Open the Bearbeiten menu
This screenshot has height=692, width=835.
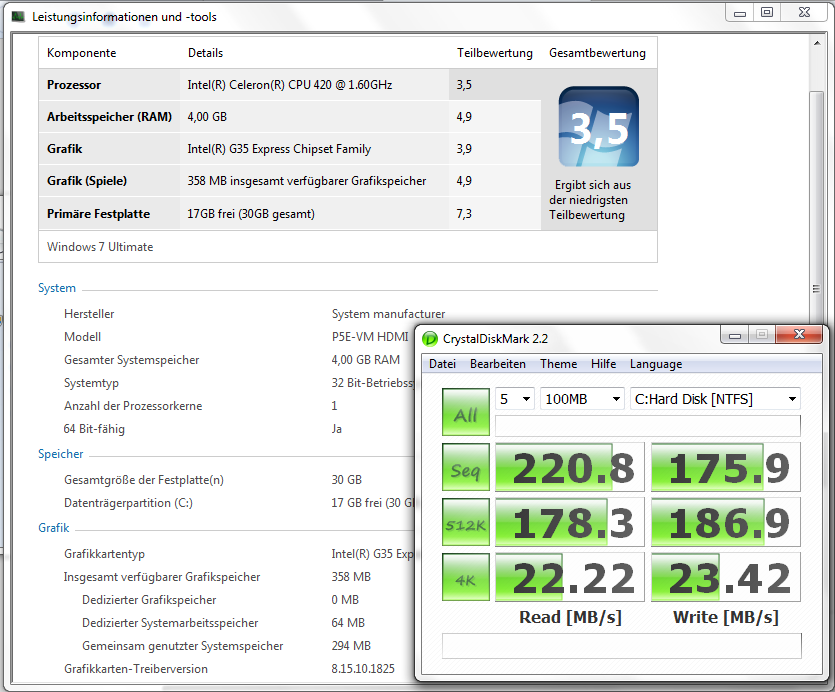(497, 364)
